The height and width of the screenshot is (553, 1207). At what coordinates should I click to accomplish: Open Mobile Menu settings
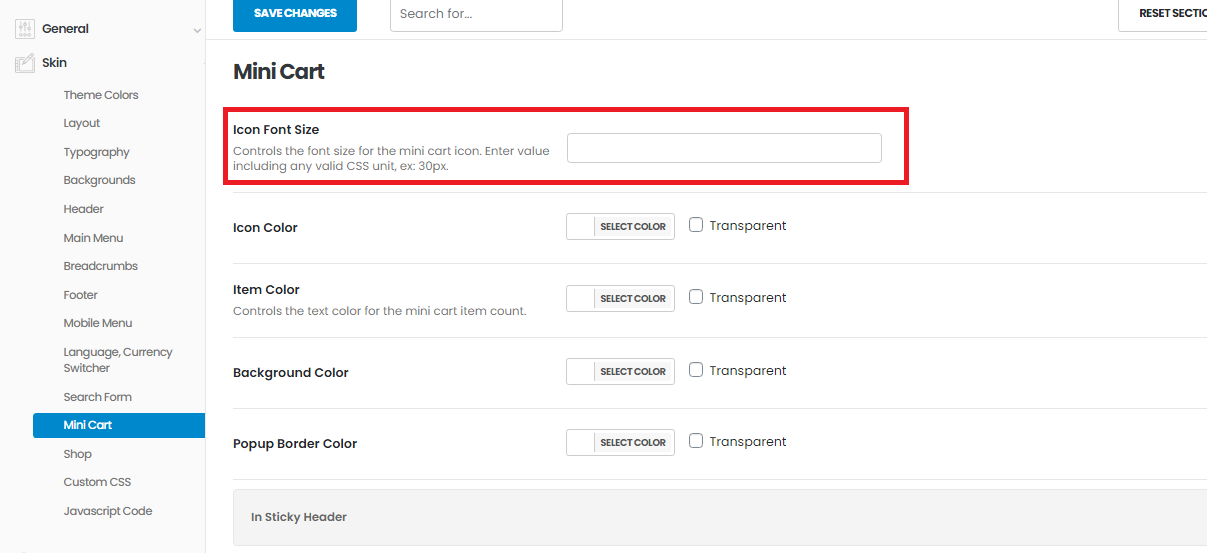coord(98,323)
